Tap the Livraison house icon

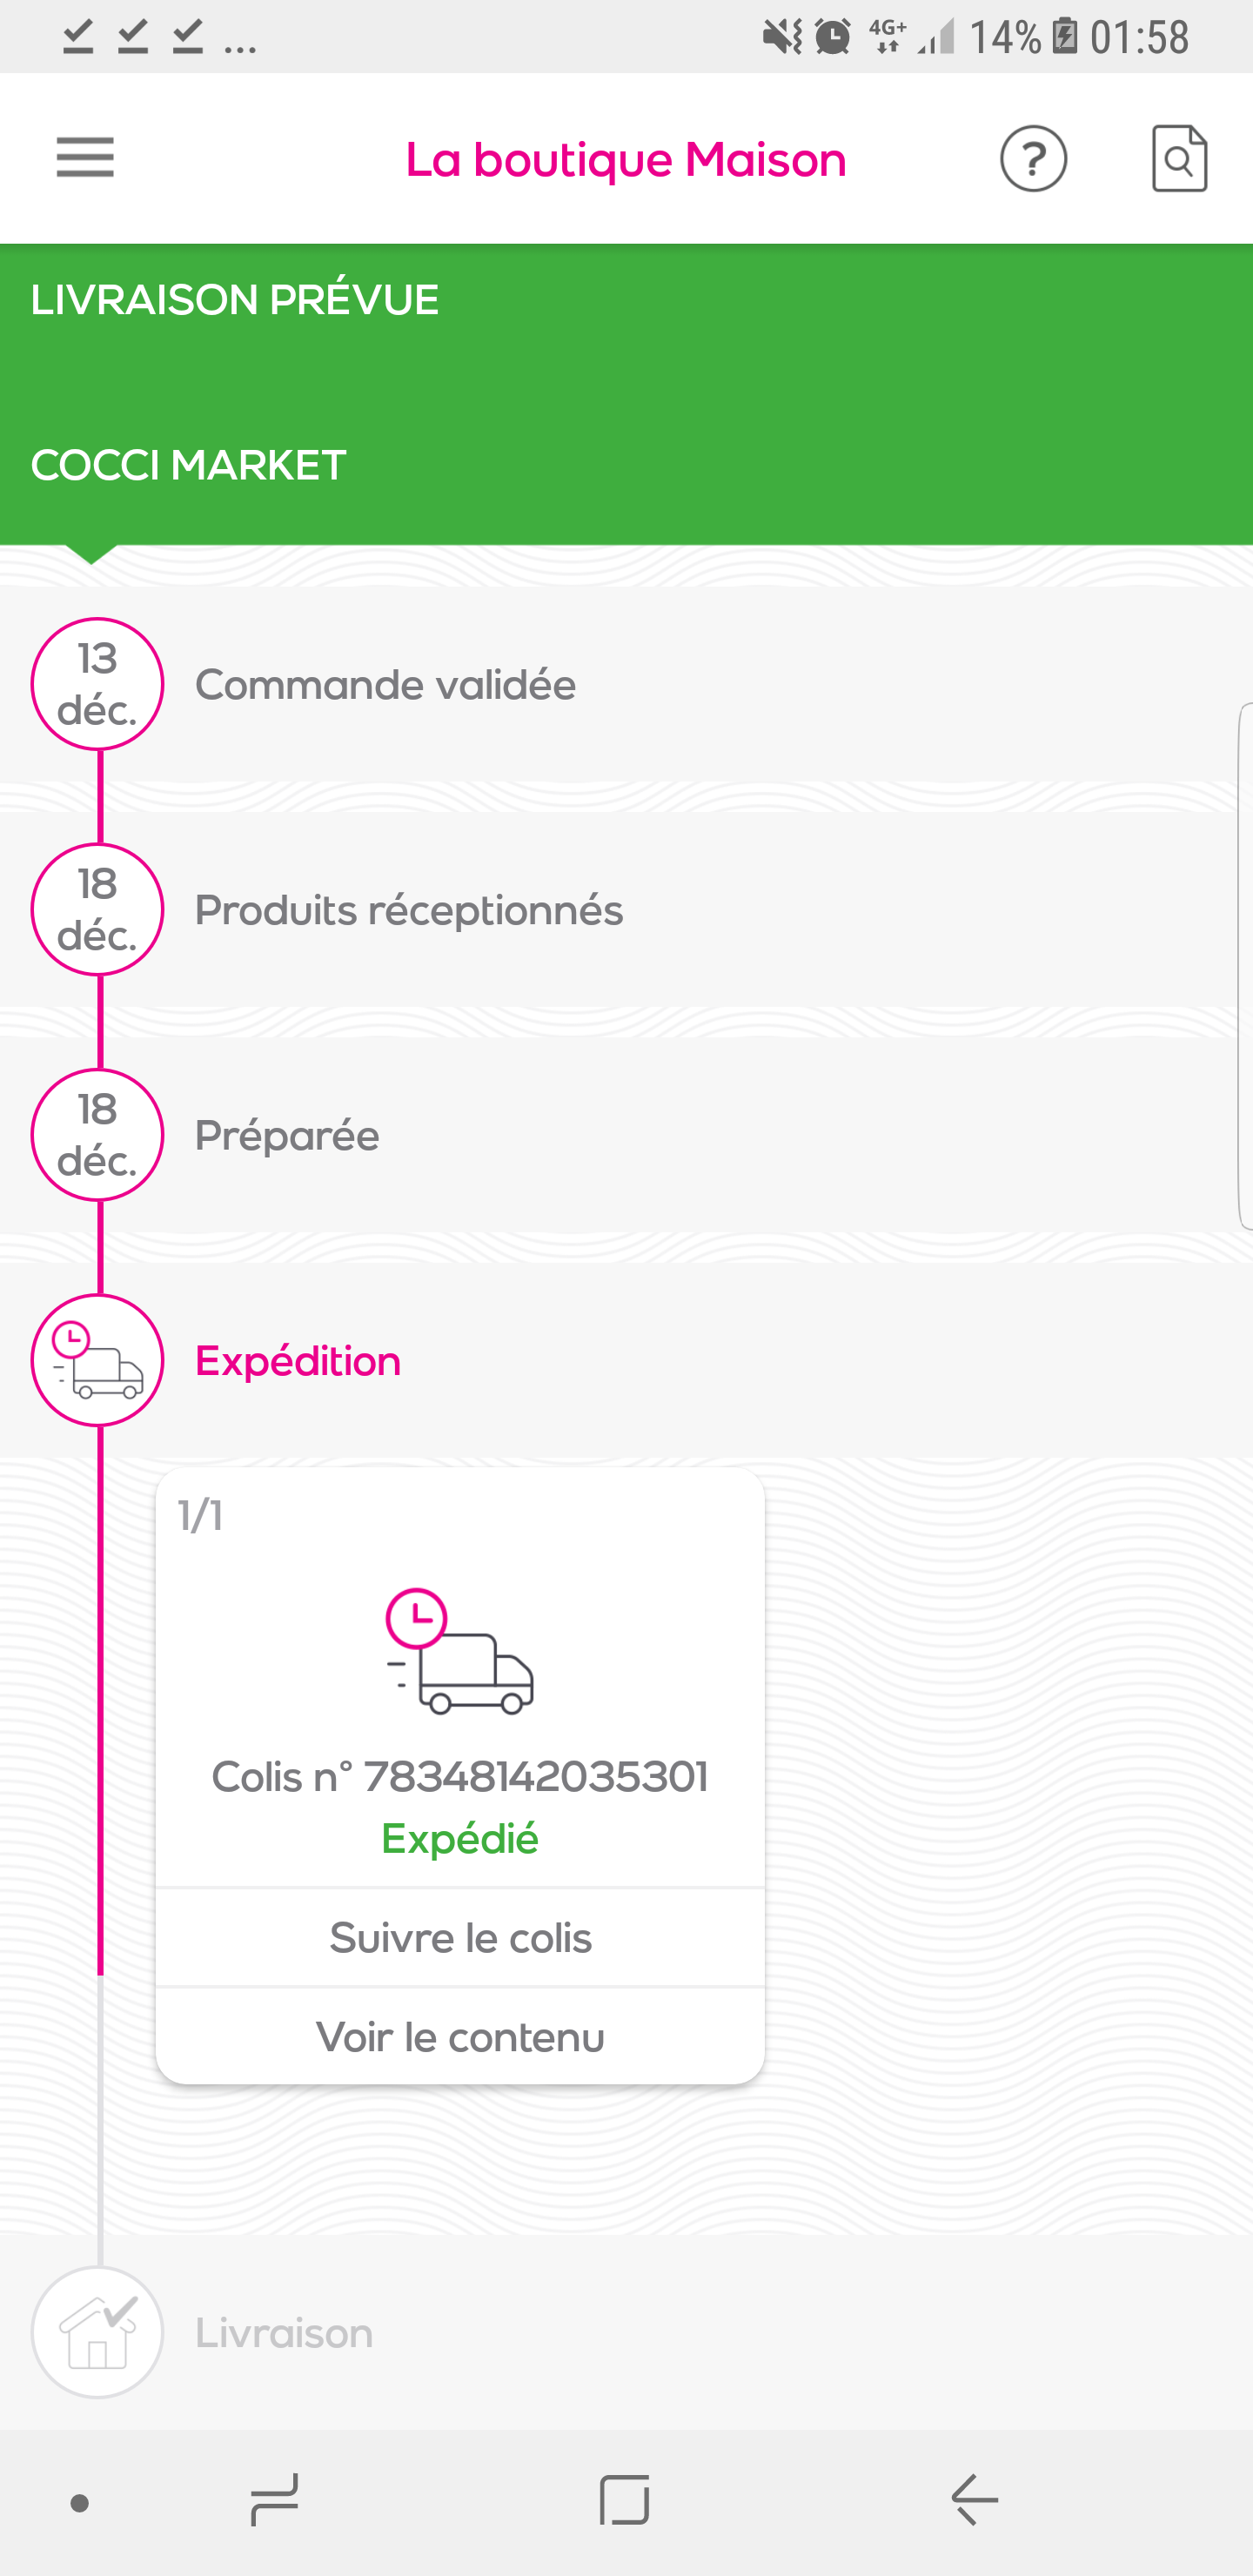coord(97,2332)
